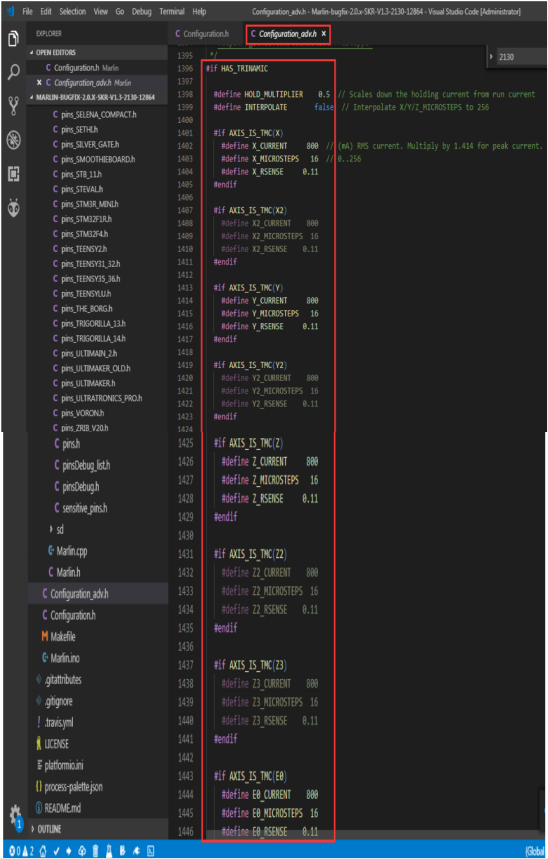
Task: Open the Debug view icon in activity bar
Action: (x=13, y=140)
